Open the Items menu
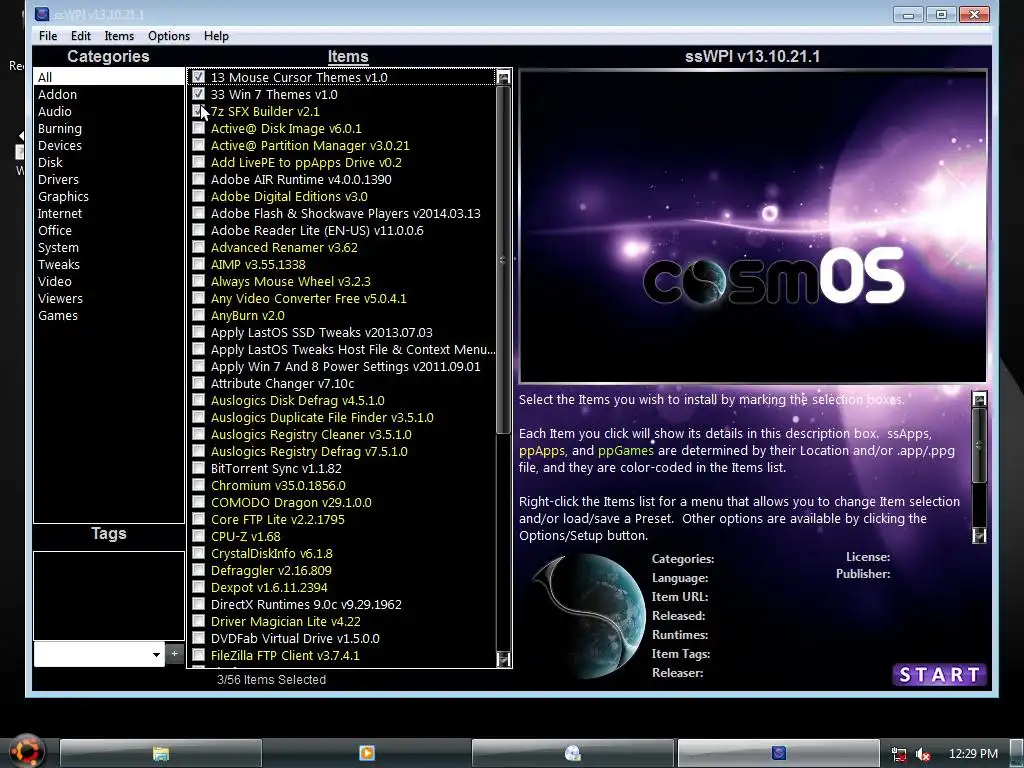This screenshot has height=768, width=1024. pyautogui.click(x=119, y=36)
